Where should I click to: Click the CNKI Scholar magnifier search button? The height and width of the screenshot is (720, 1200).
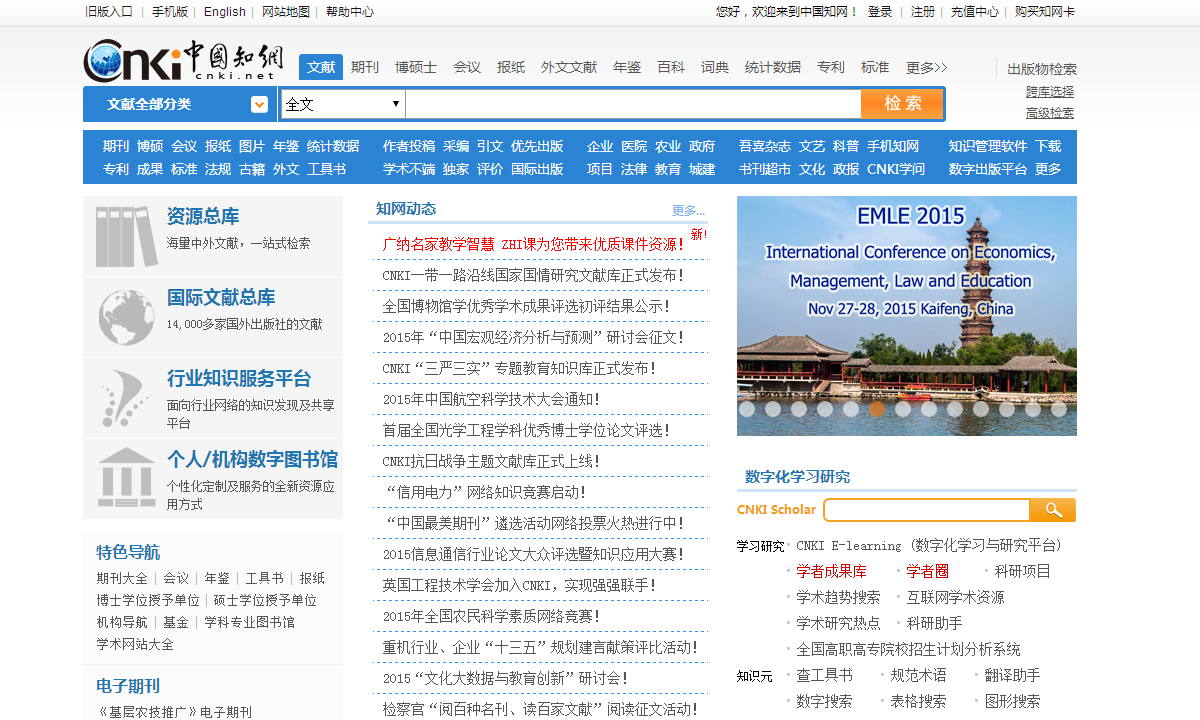[x=1053, y=510]
